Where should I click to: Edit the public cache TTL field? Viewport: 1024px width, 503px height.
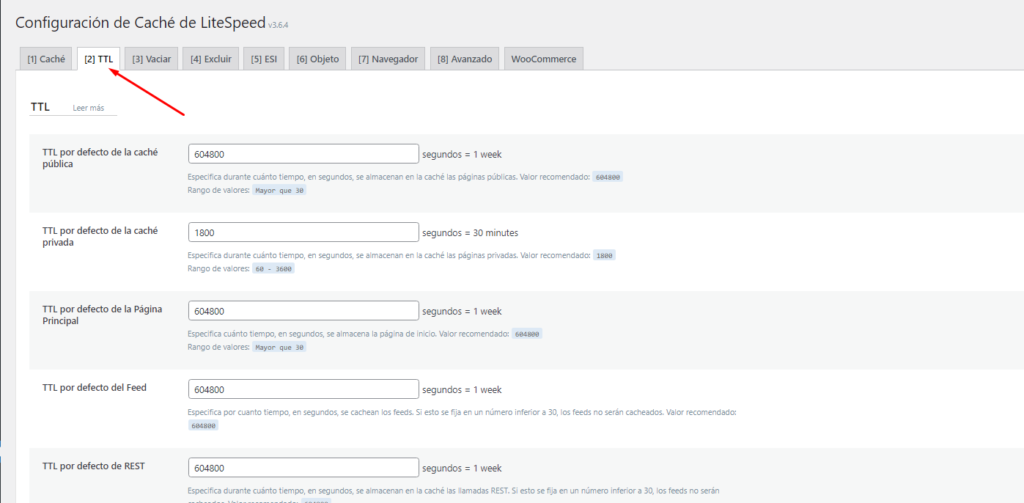[303, 154]
